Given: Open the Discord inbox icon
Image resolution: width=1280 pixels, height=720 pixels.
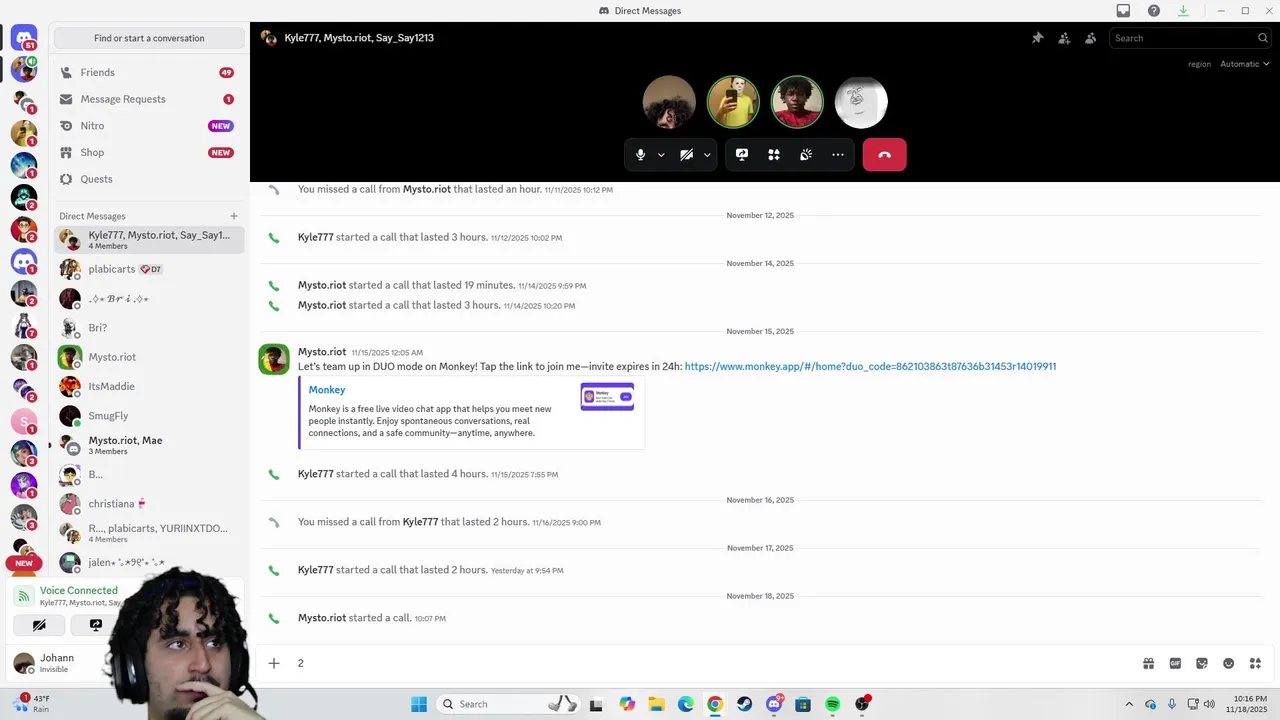Looking at the screenshot, I should tap(1123, 11).
